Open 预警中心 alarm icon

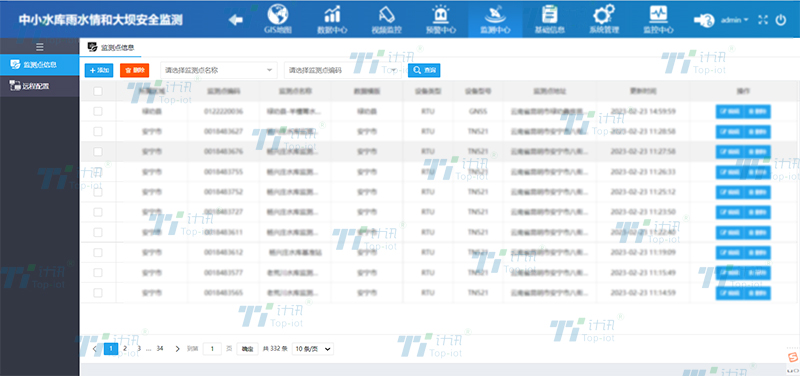(x=440, y=14)
